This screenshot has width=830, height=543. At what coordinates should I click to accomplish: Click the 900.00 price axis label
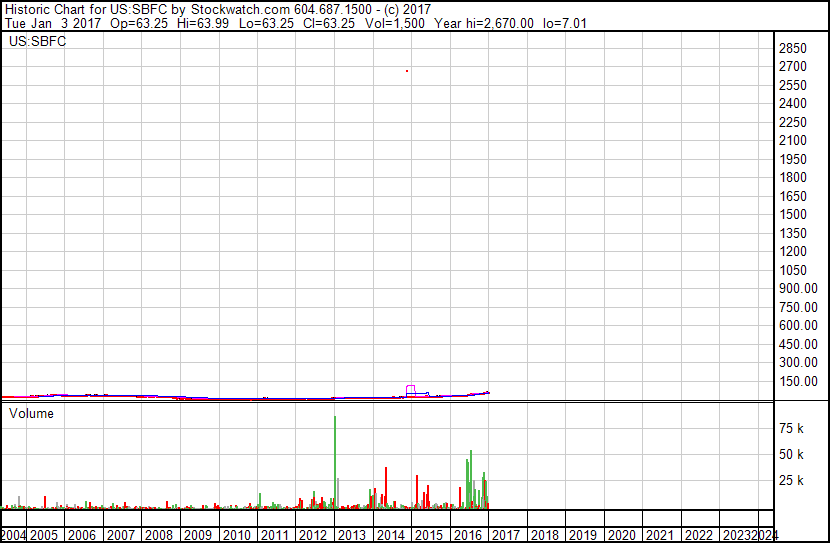(x=798, y=288)
